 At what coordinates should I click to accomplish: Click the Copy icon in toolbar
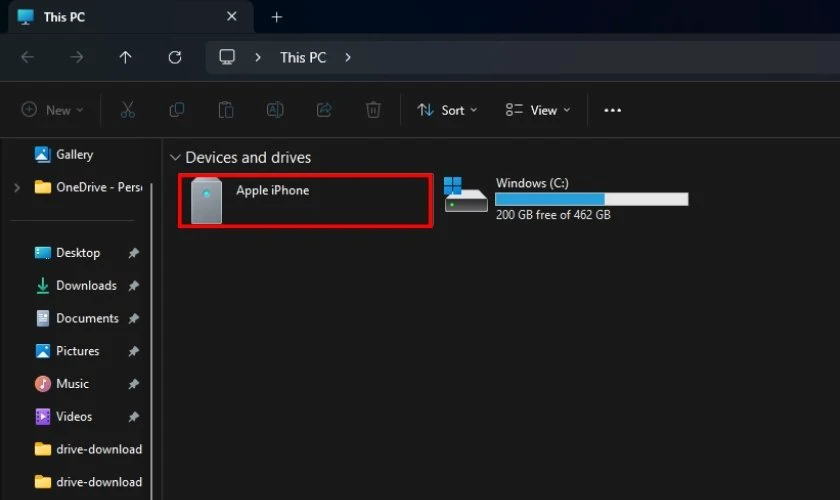tap(177, 110)
